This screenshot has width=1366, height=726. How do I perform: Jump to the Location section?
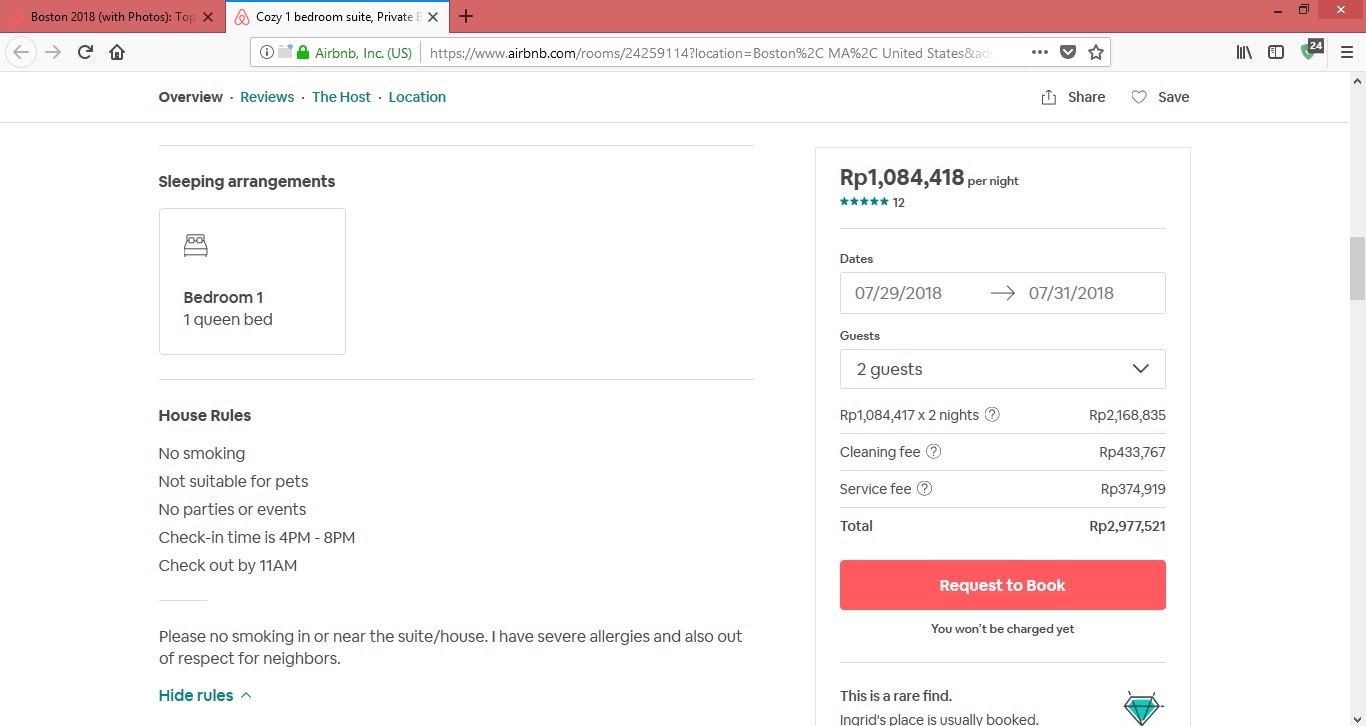(417, 97)
